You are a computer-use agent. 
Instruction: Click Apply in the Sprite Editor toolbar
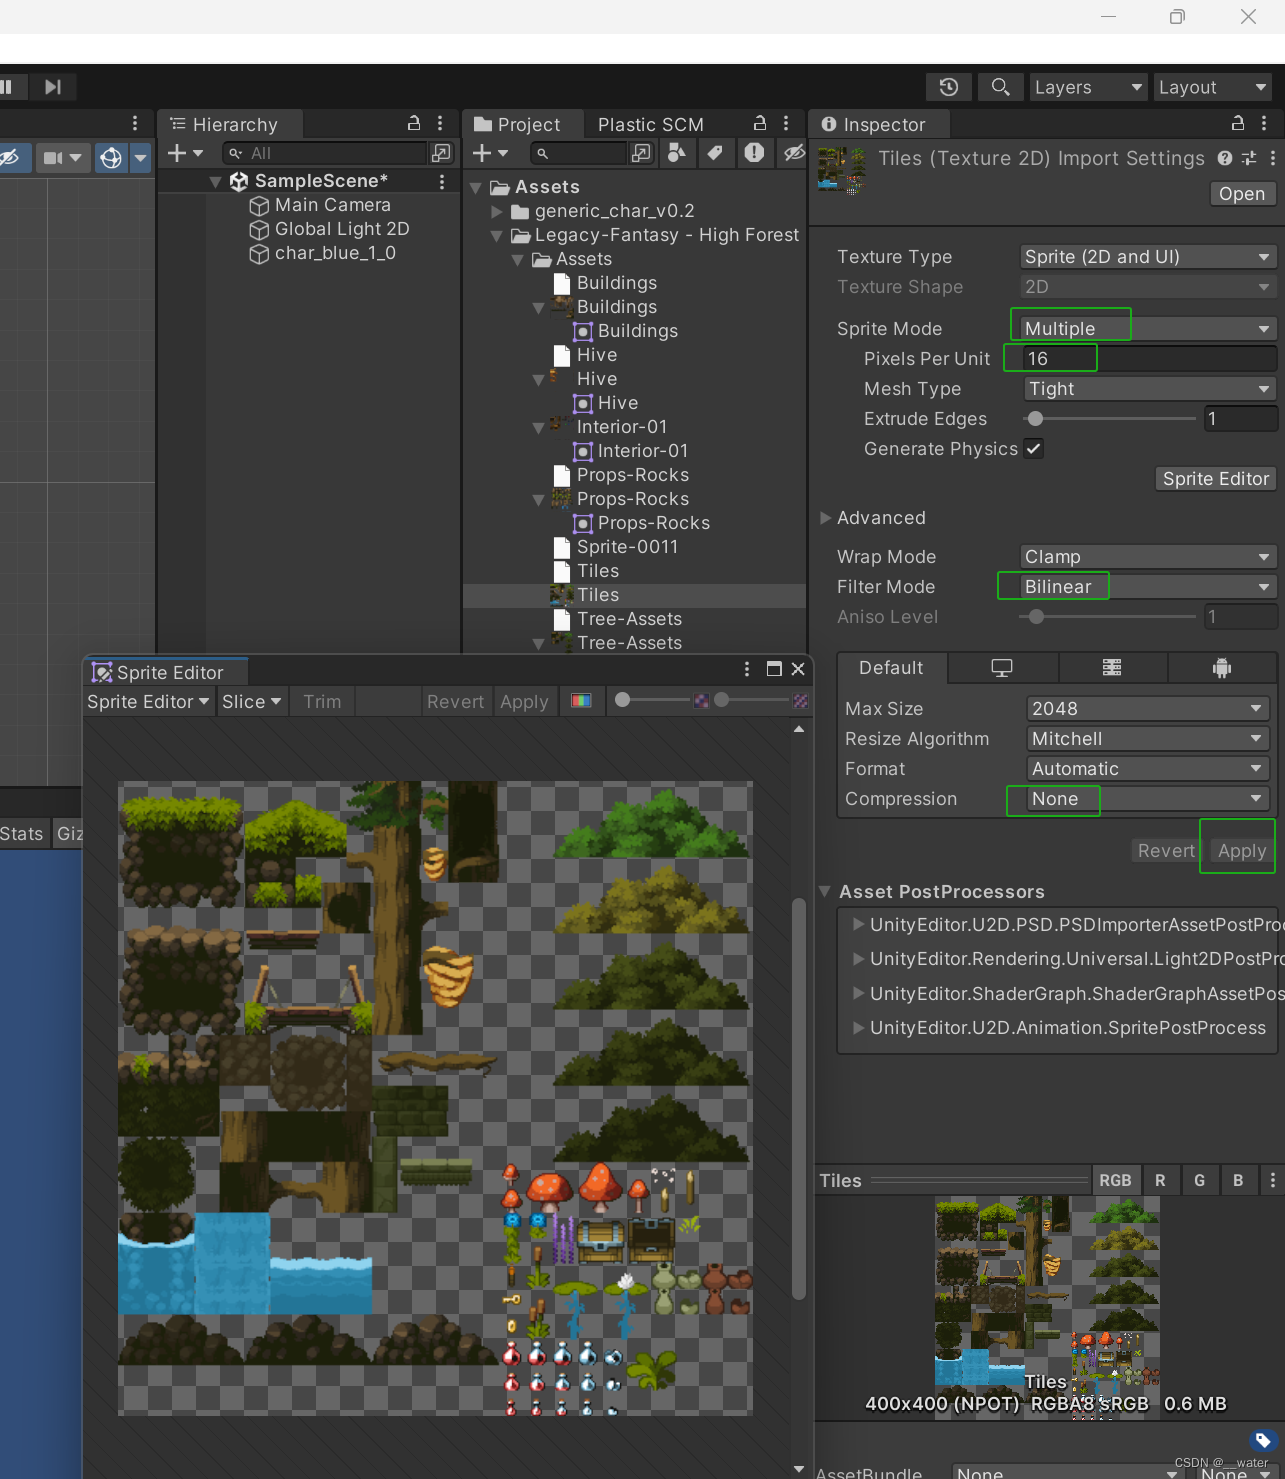[524, 702]
